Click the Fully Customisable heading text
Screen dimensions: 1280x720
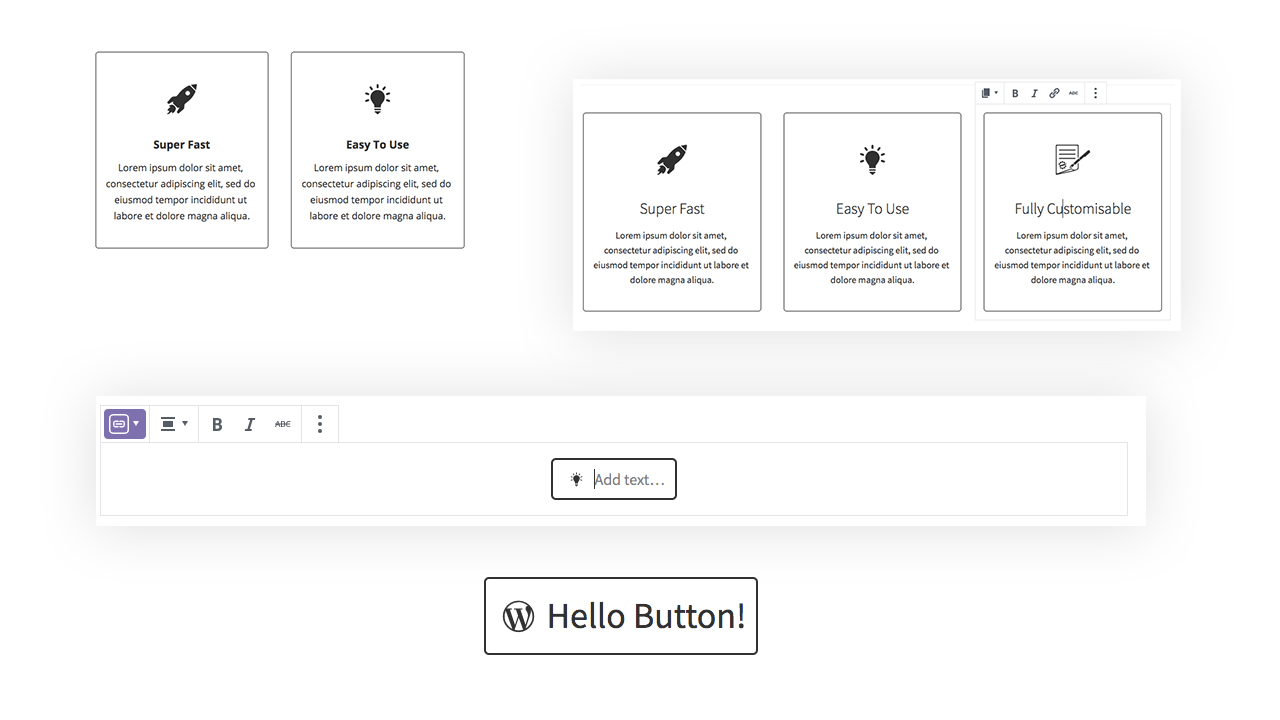(1072, 209)
